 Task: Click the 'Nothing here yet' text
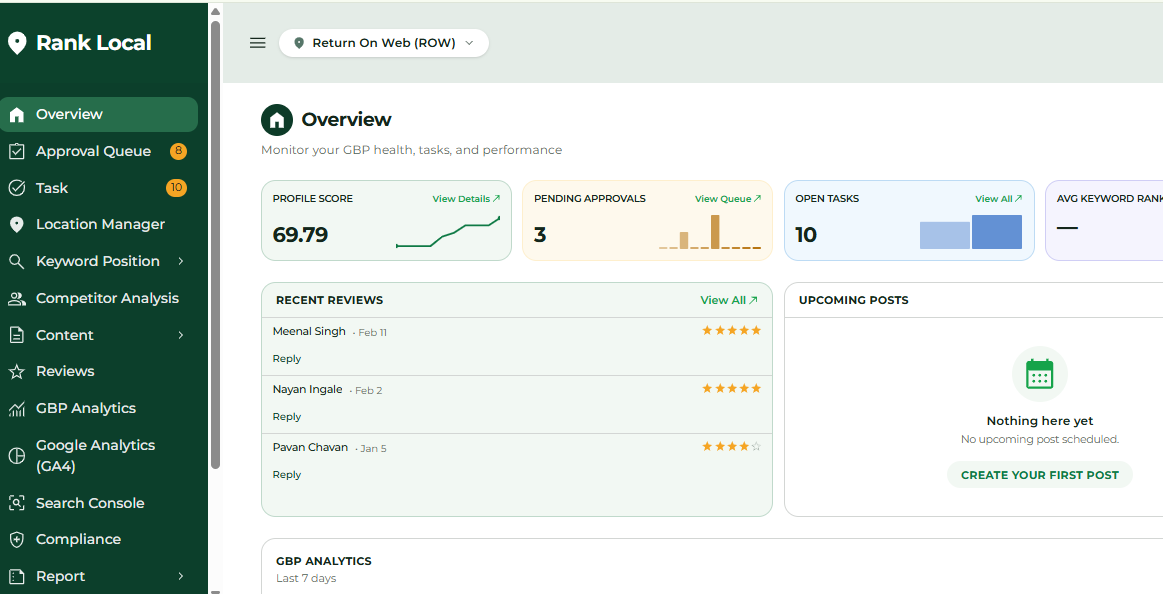1040,421
